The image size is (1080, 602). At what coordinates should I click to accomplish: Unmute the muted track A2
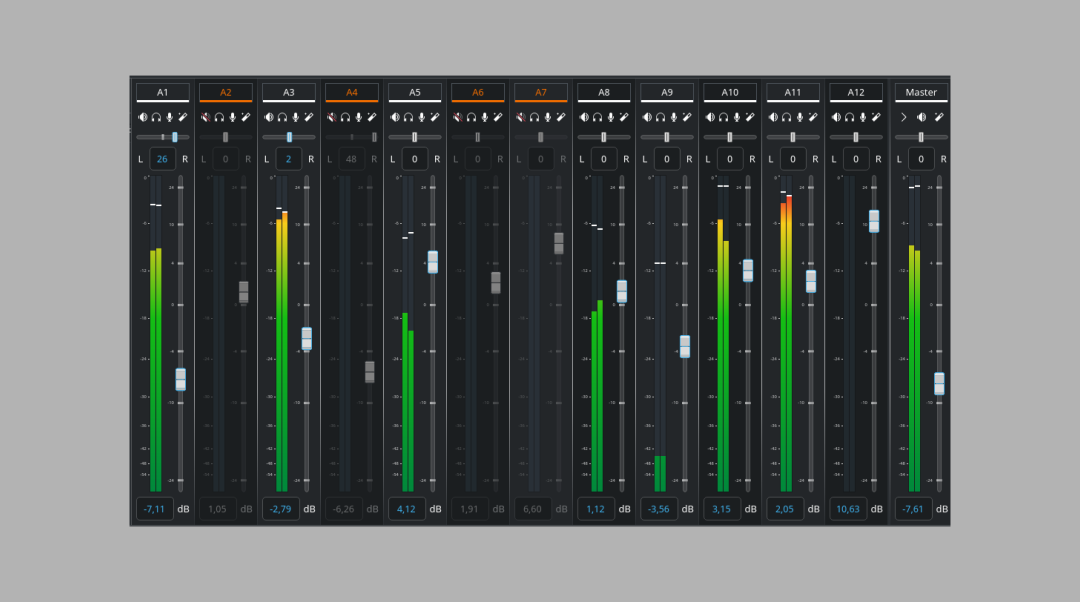click(x=206, y=117)
